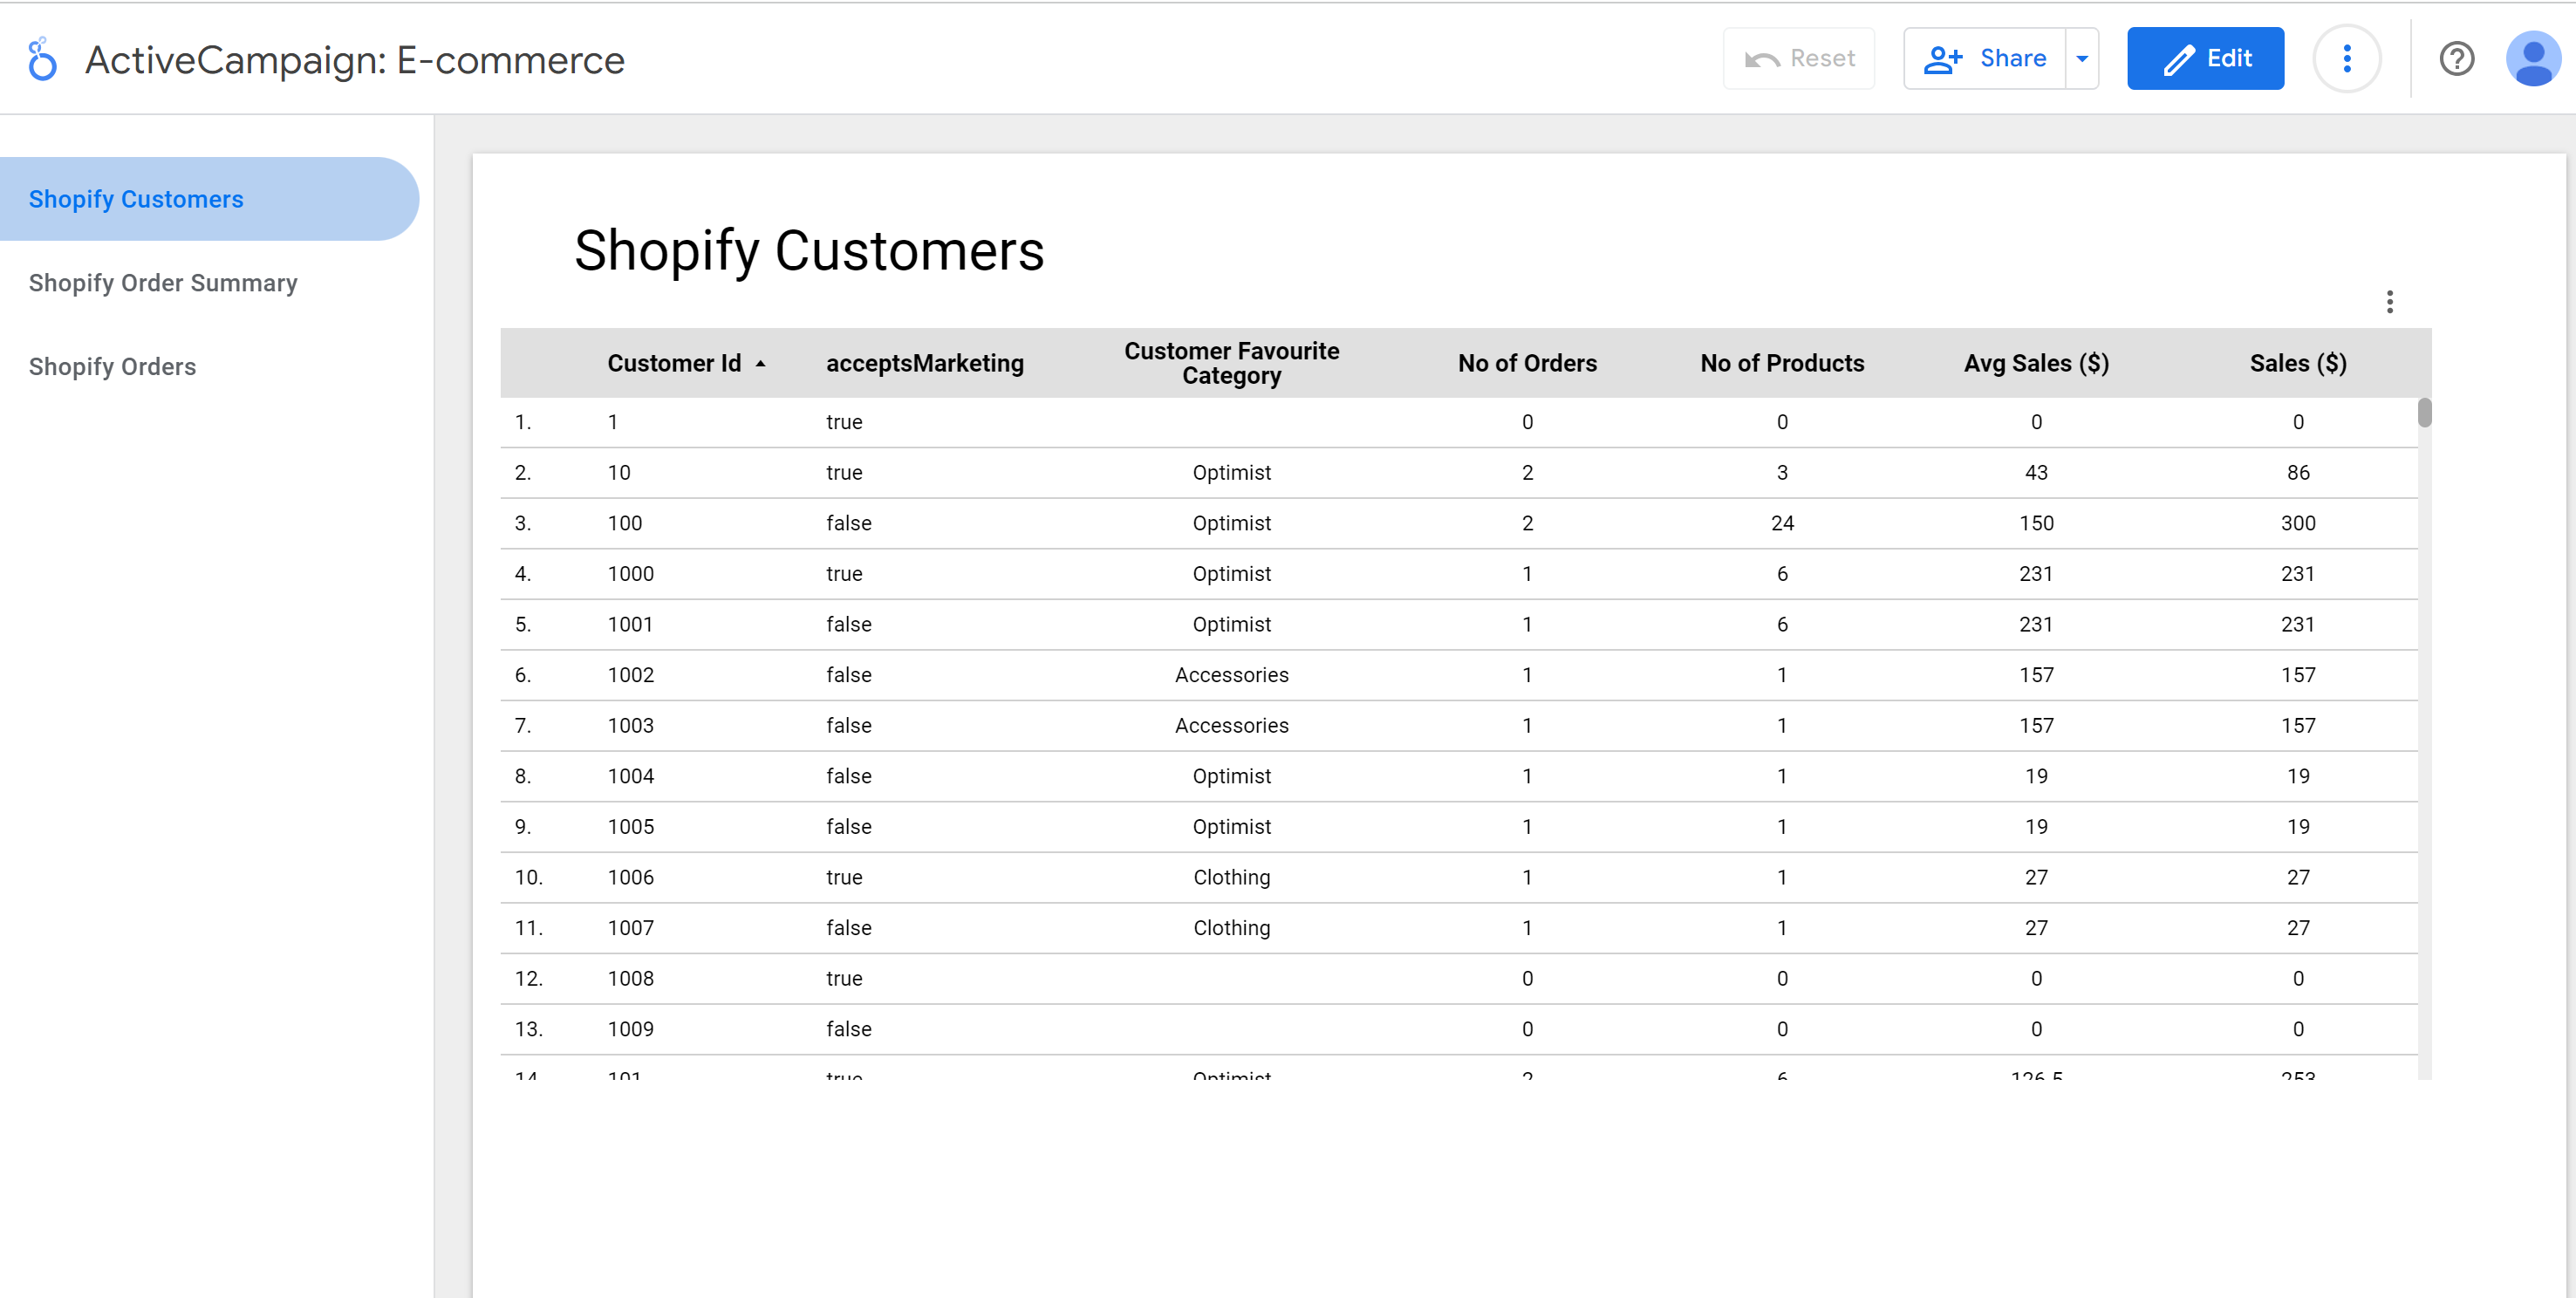The image size is (2576, 1298).
Task: Open the user account avatar
Action: [x=2532, y=59]
